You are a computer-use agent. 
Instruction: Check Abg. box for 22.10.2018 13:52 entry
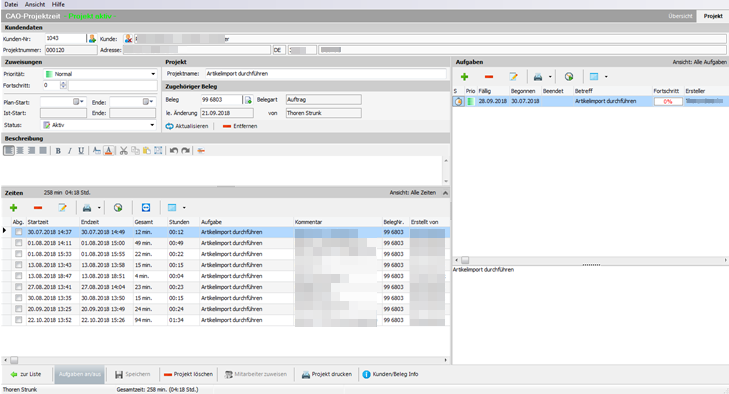tap(18, 320)
